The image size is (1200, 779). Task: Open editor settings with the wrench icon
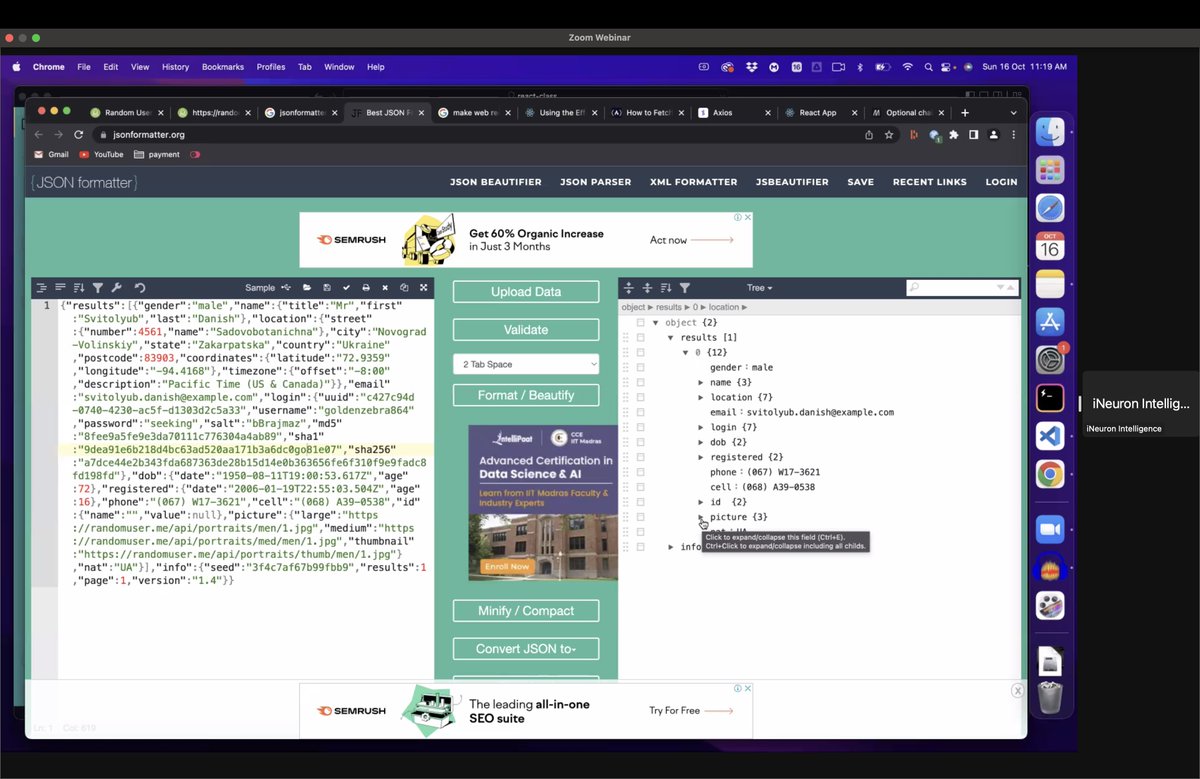click(x=116, y=288)
